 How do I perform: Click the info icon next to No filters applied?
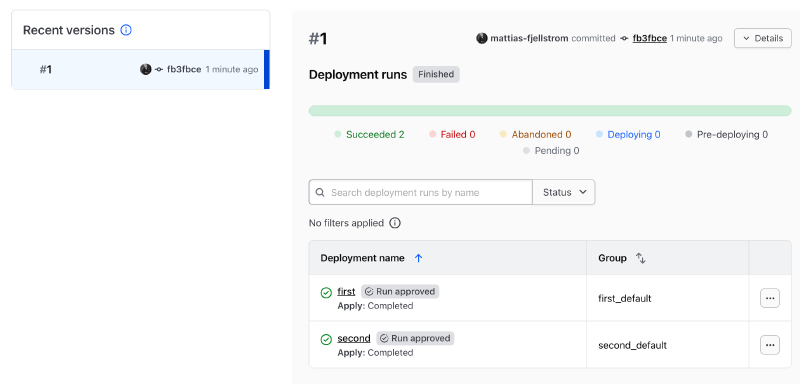coord(395,223)
